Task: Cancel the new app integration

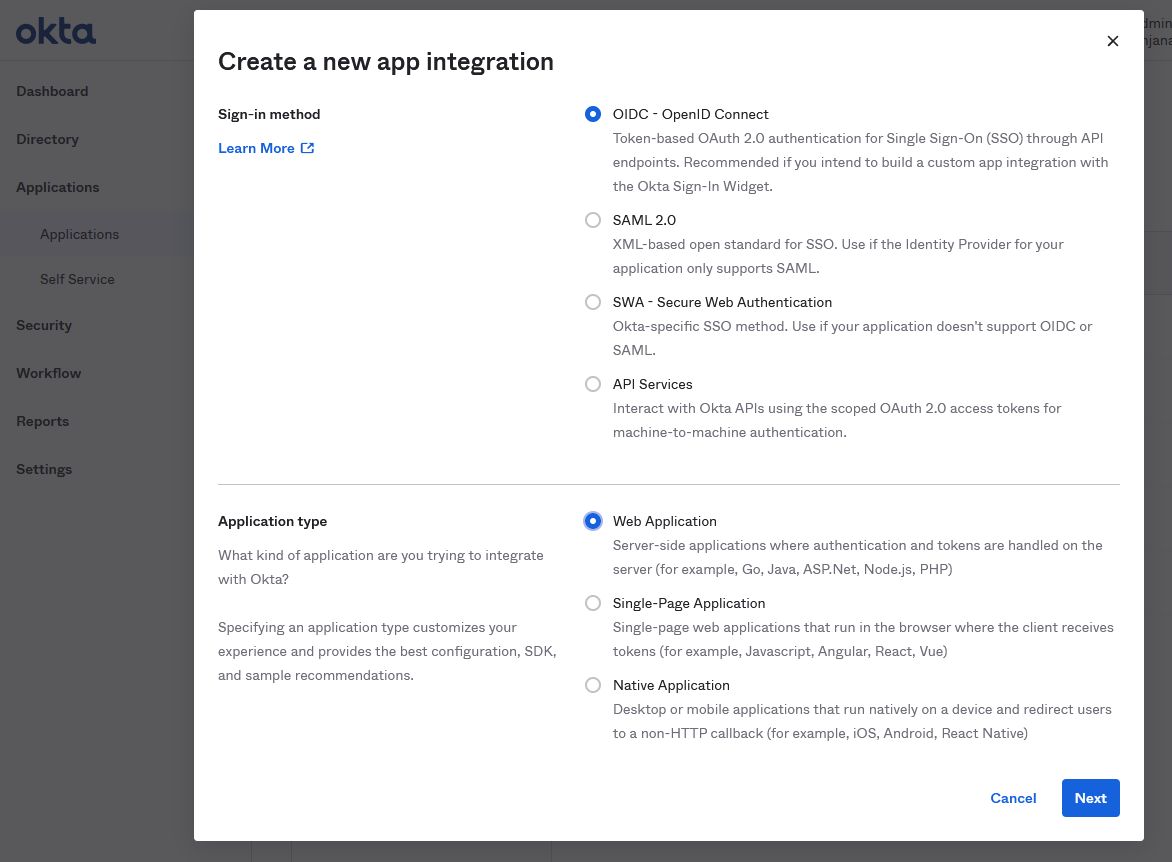Action: point(1013,798)
